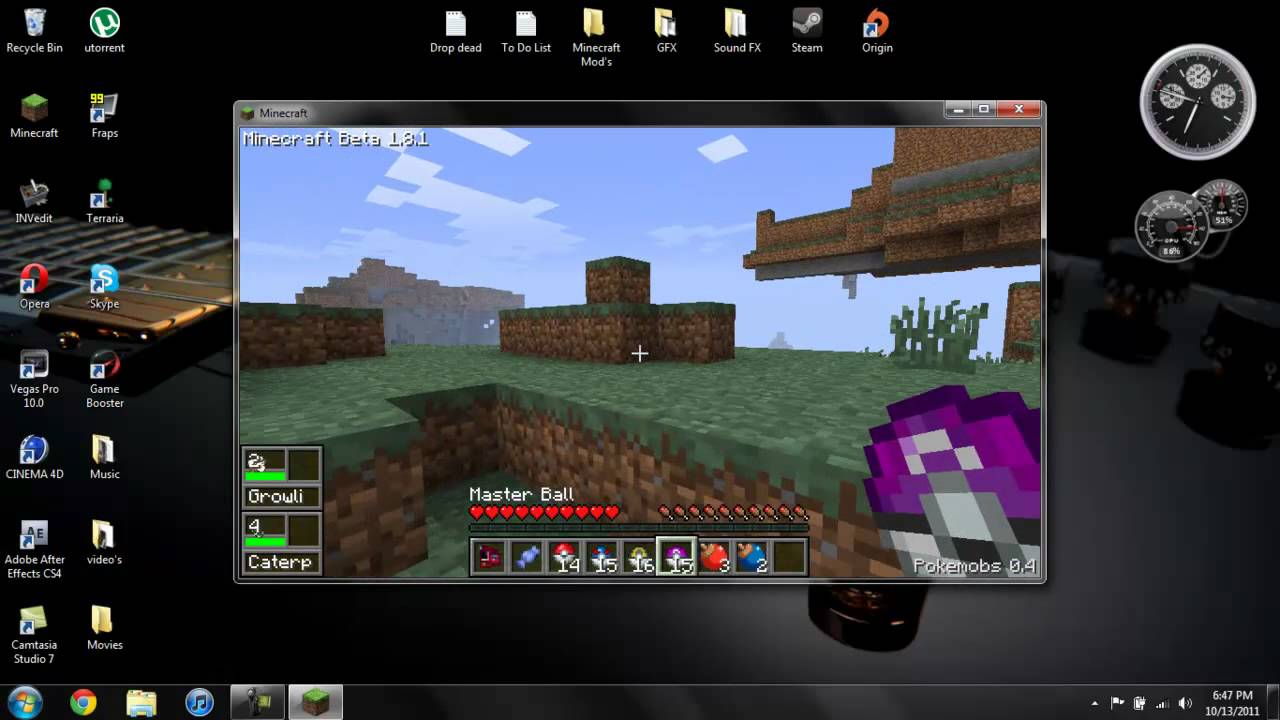Show hidden system tray icons
This screenshot has width=1280, height=720.
click(x=1095, y=703)
